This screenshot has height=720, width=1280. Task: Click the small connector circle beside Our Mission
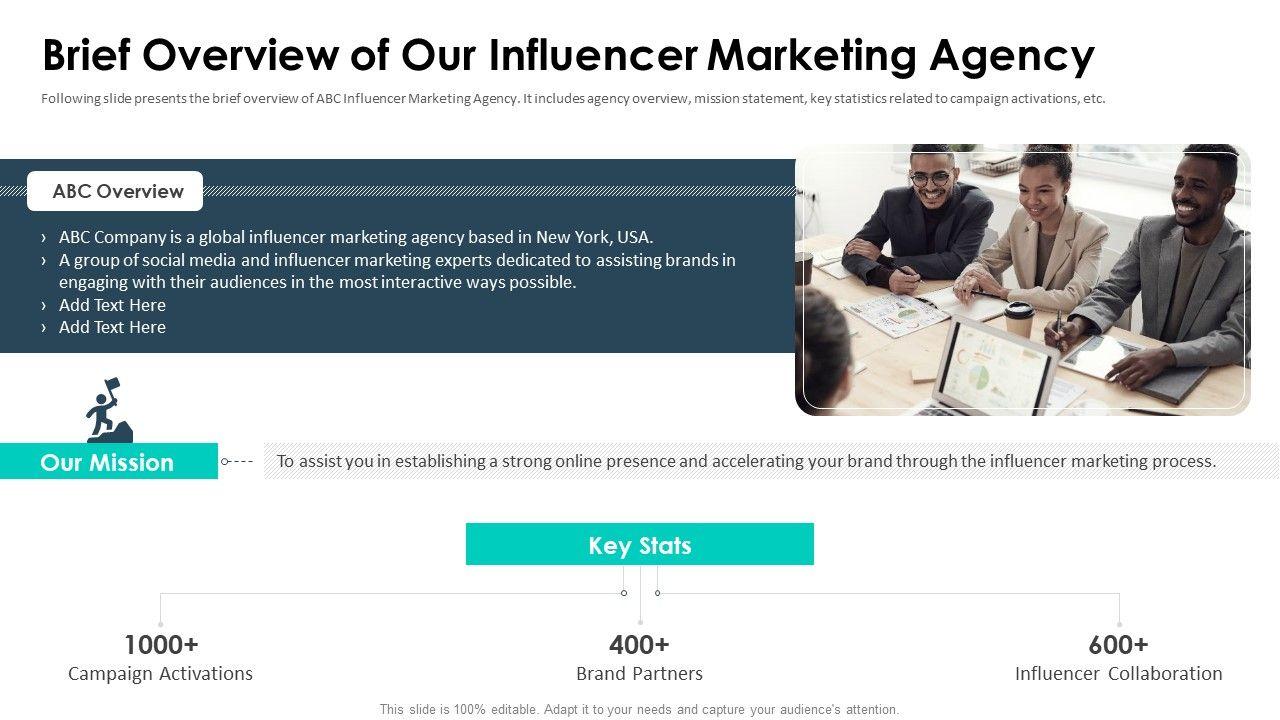click(225, 462)
